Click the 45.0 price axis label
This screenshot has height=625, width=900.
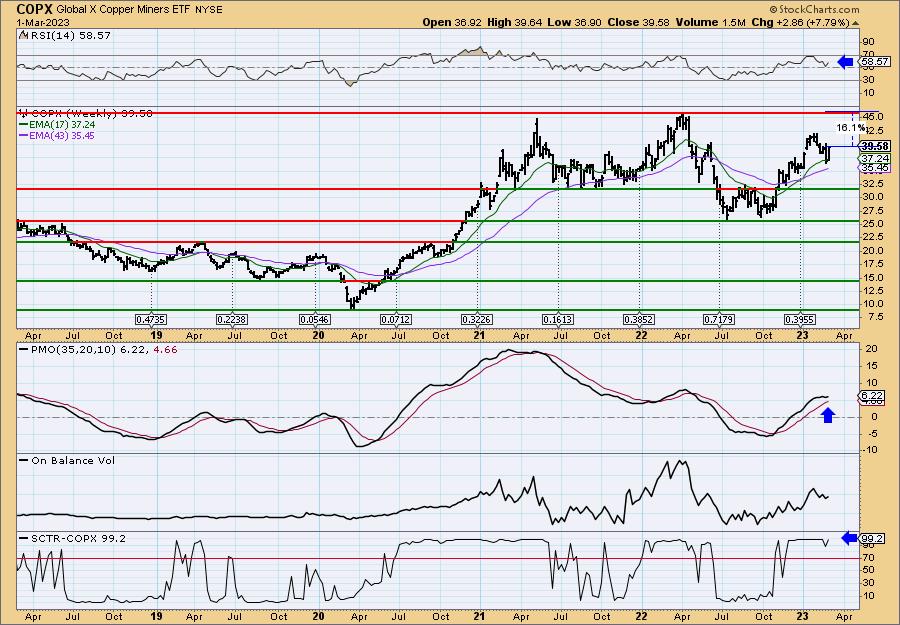[872, 117]
